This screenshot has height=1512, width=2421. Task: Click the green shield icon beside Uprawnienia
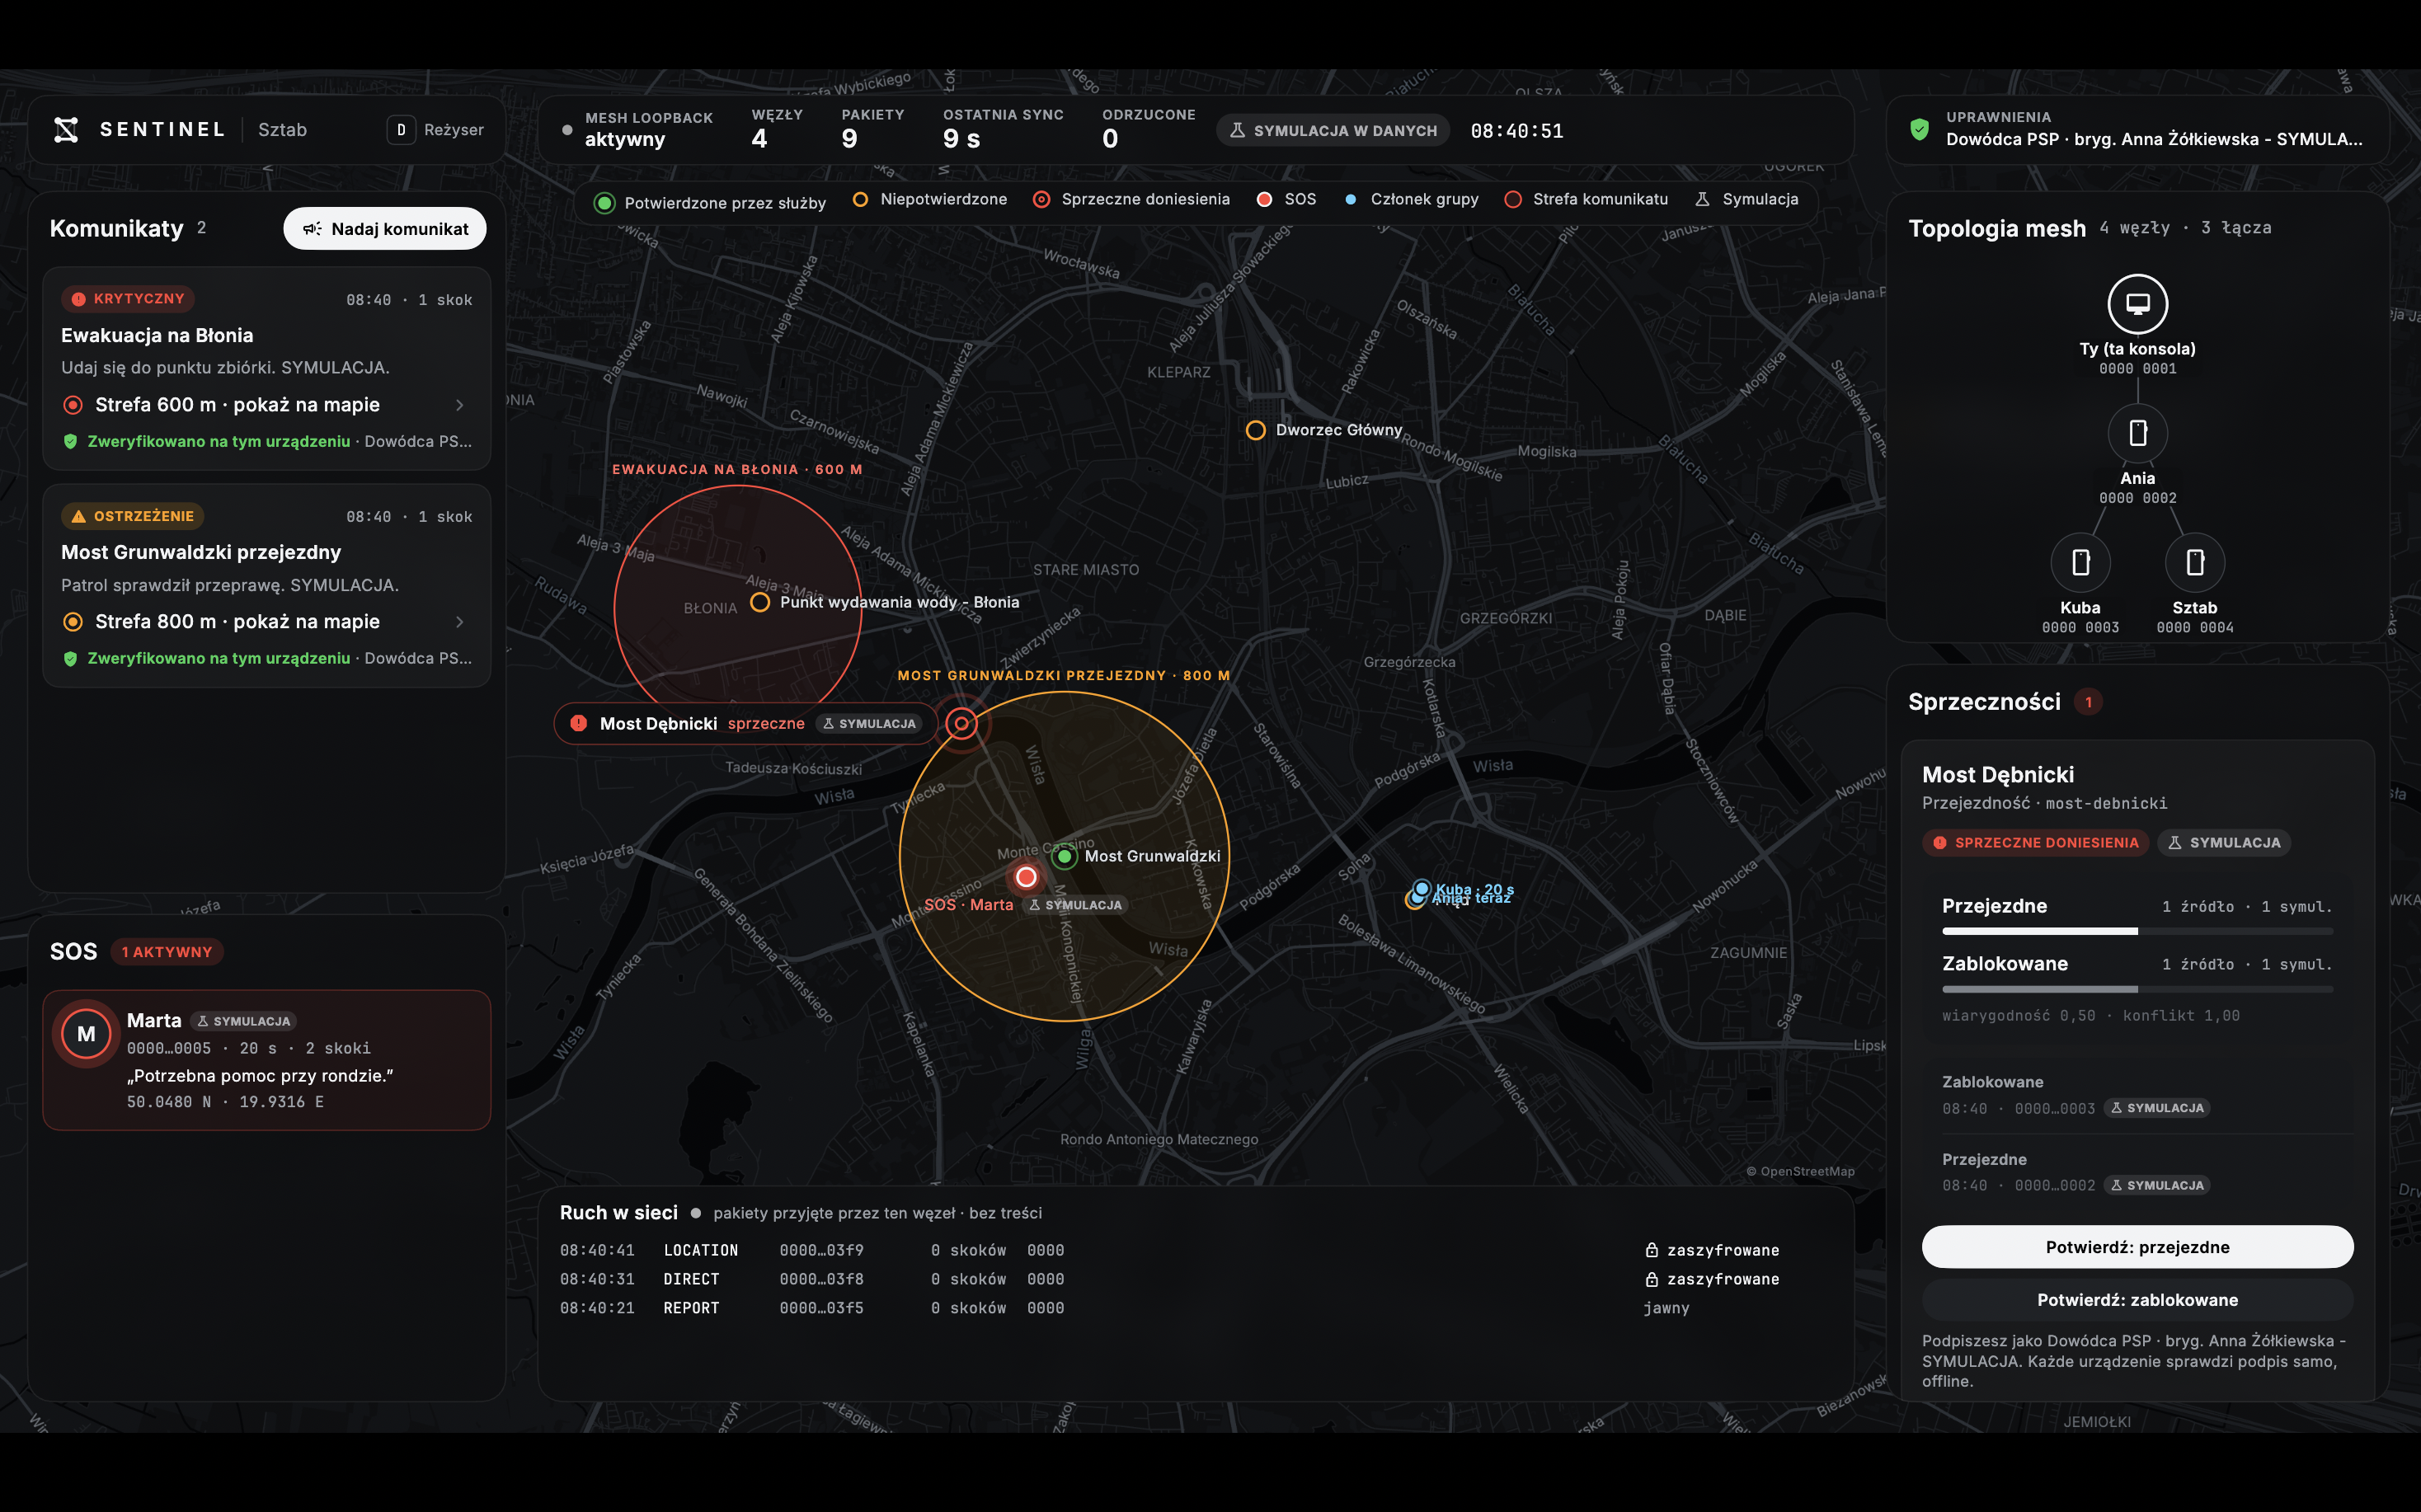pyautogui.click(x=1919, y=130)
